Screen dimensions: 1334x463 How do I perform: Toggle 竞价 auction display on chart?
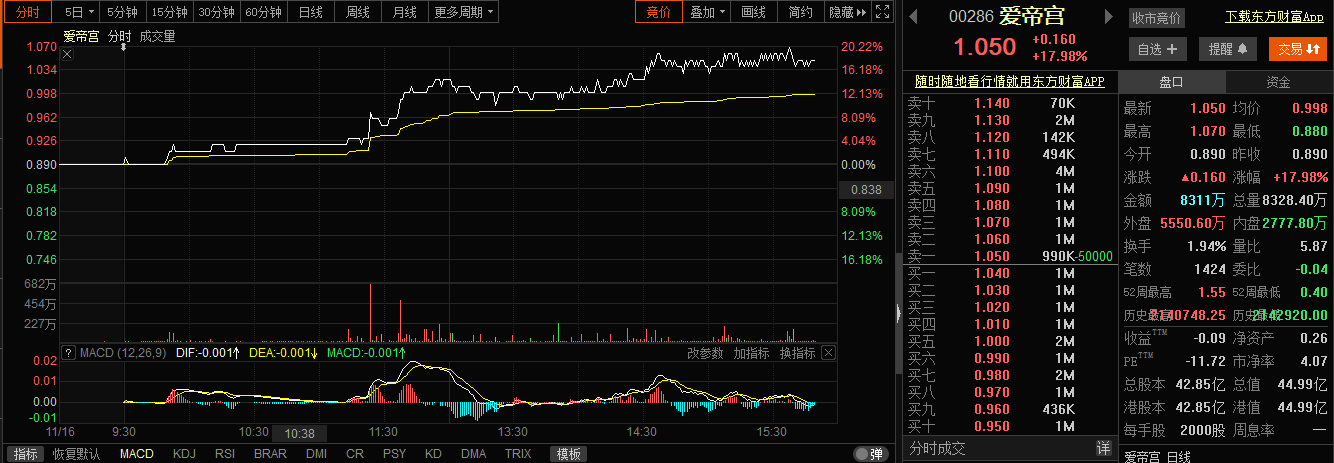click(x=659, y=13)
